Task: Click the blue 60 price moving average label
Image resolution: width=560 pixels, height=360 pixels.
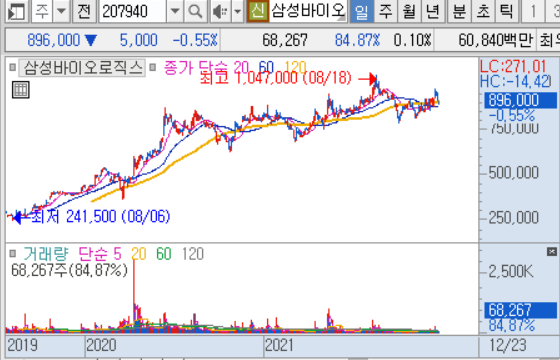Action: [266, 67]
